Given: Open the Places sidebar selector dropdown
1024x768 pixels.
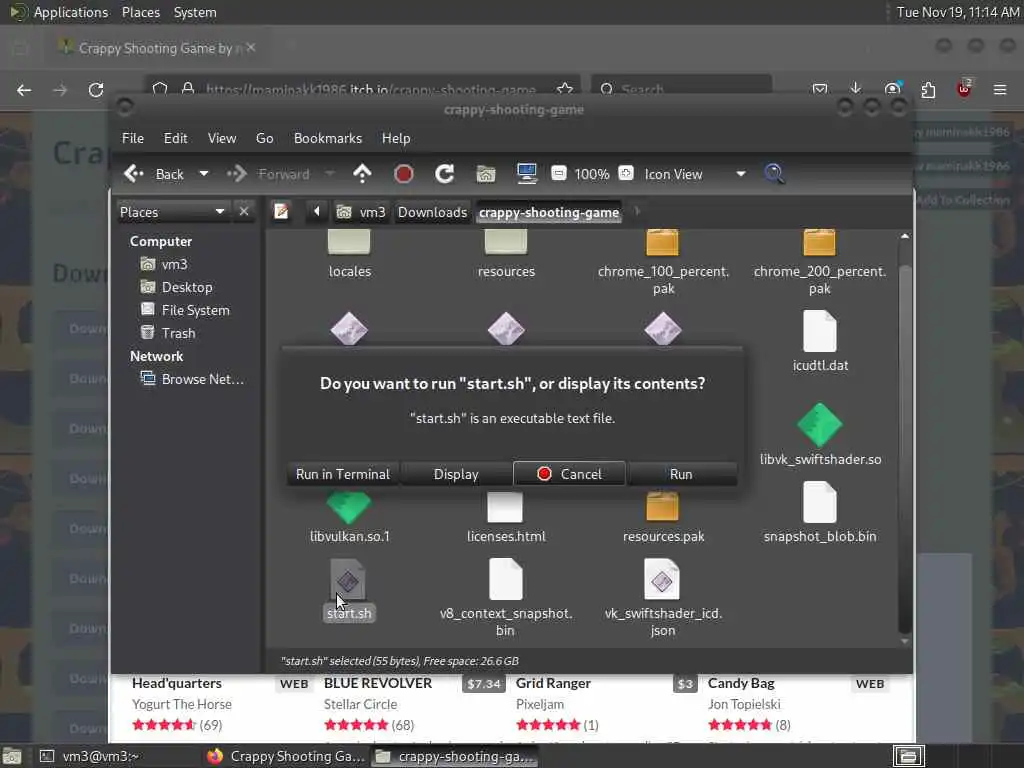Looking at the screenshot, I should coord(172,212).
